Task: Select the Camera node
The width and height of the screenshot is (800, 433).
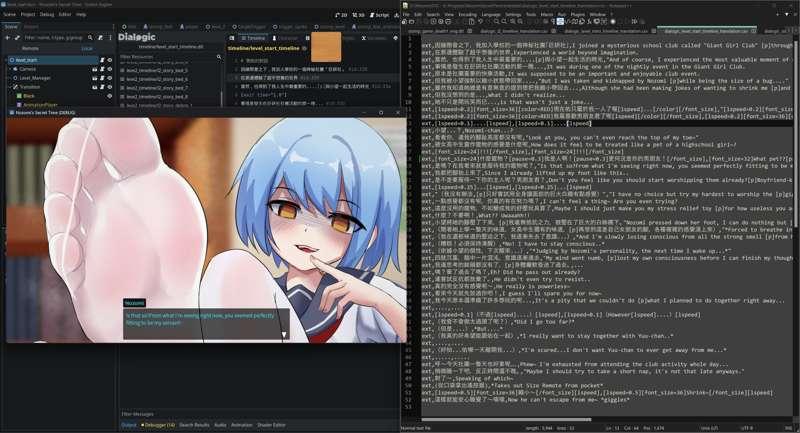Action: tap(28, 69)
